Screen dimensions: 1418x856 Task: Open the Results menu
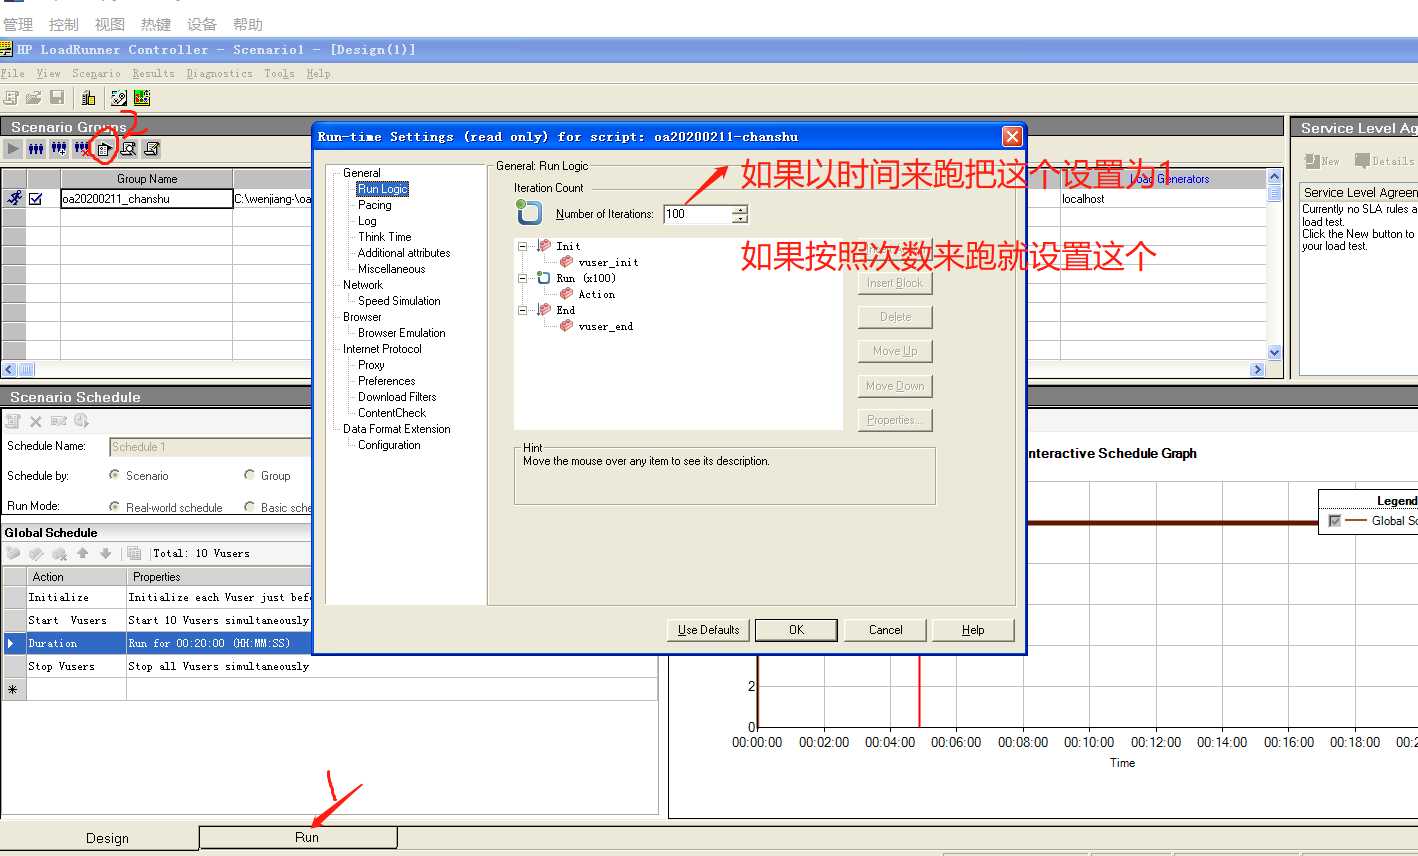[153, 73]
